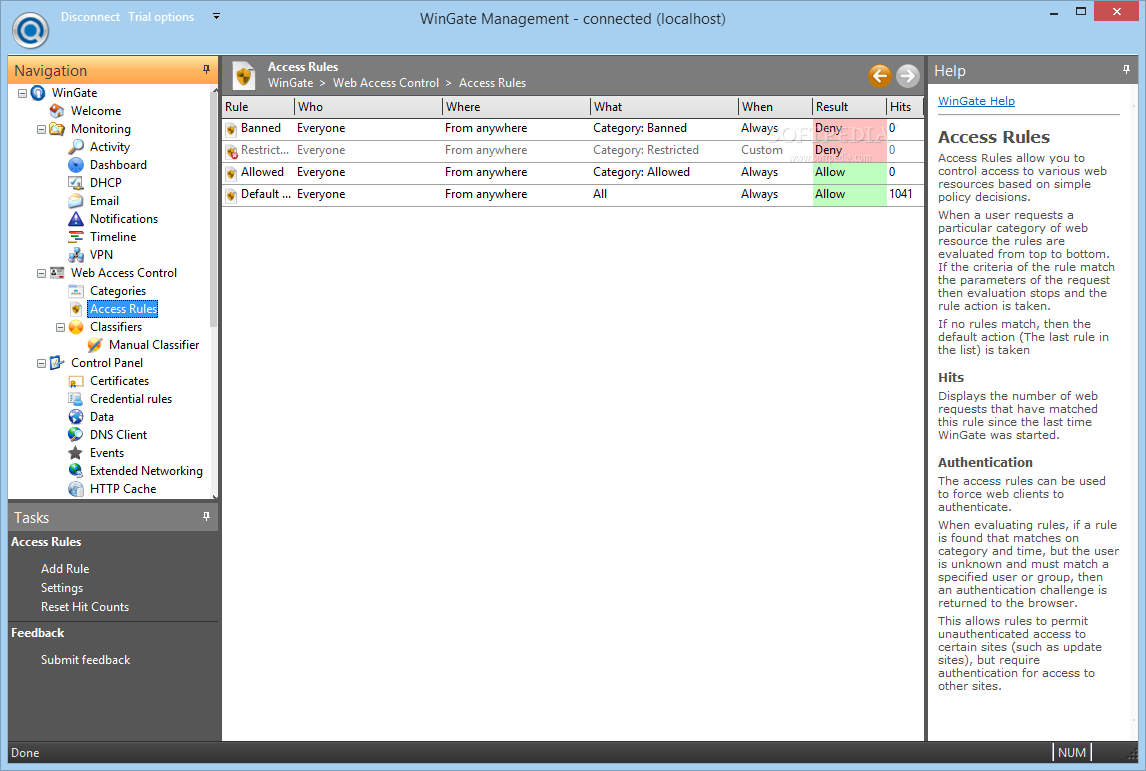Click Web Access Control in breadcrumb
This screenshot has width=1146, height=771.
tap(386, 83)
